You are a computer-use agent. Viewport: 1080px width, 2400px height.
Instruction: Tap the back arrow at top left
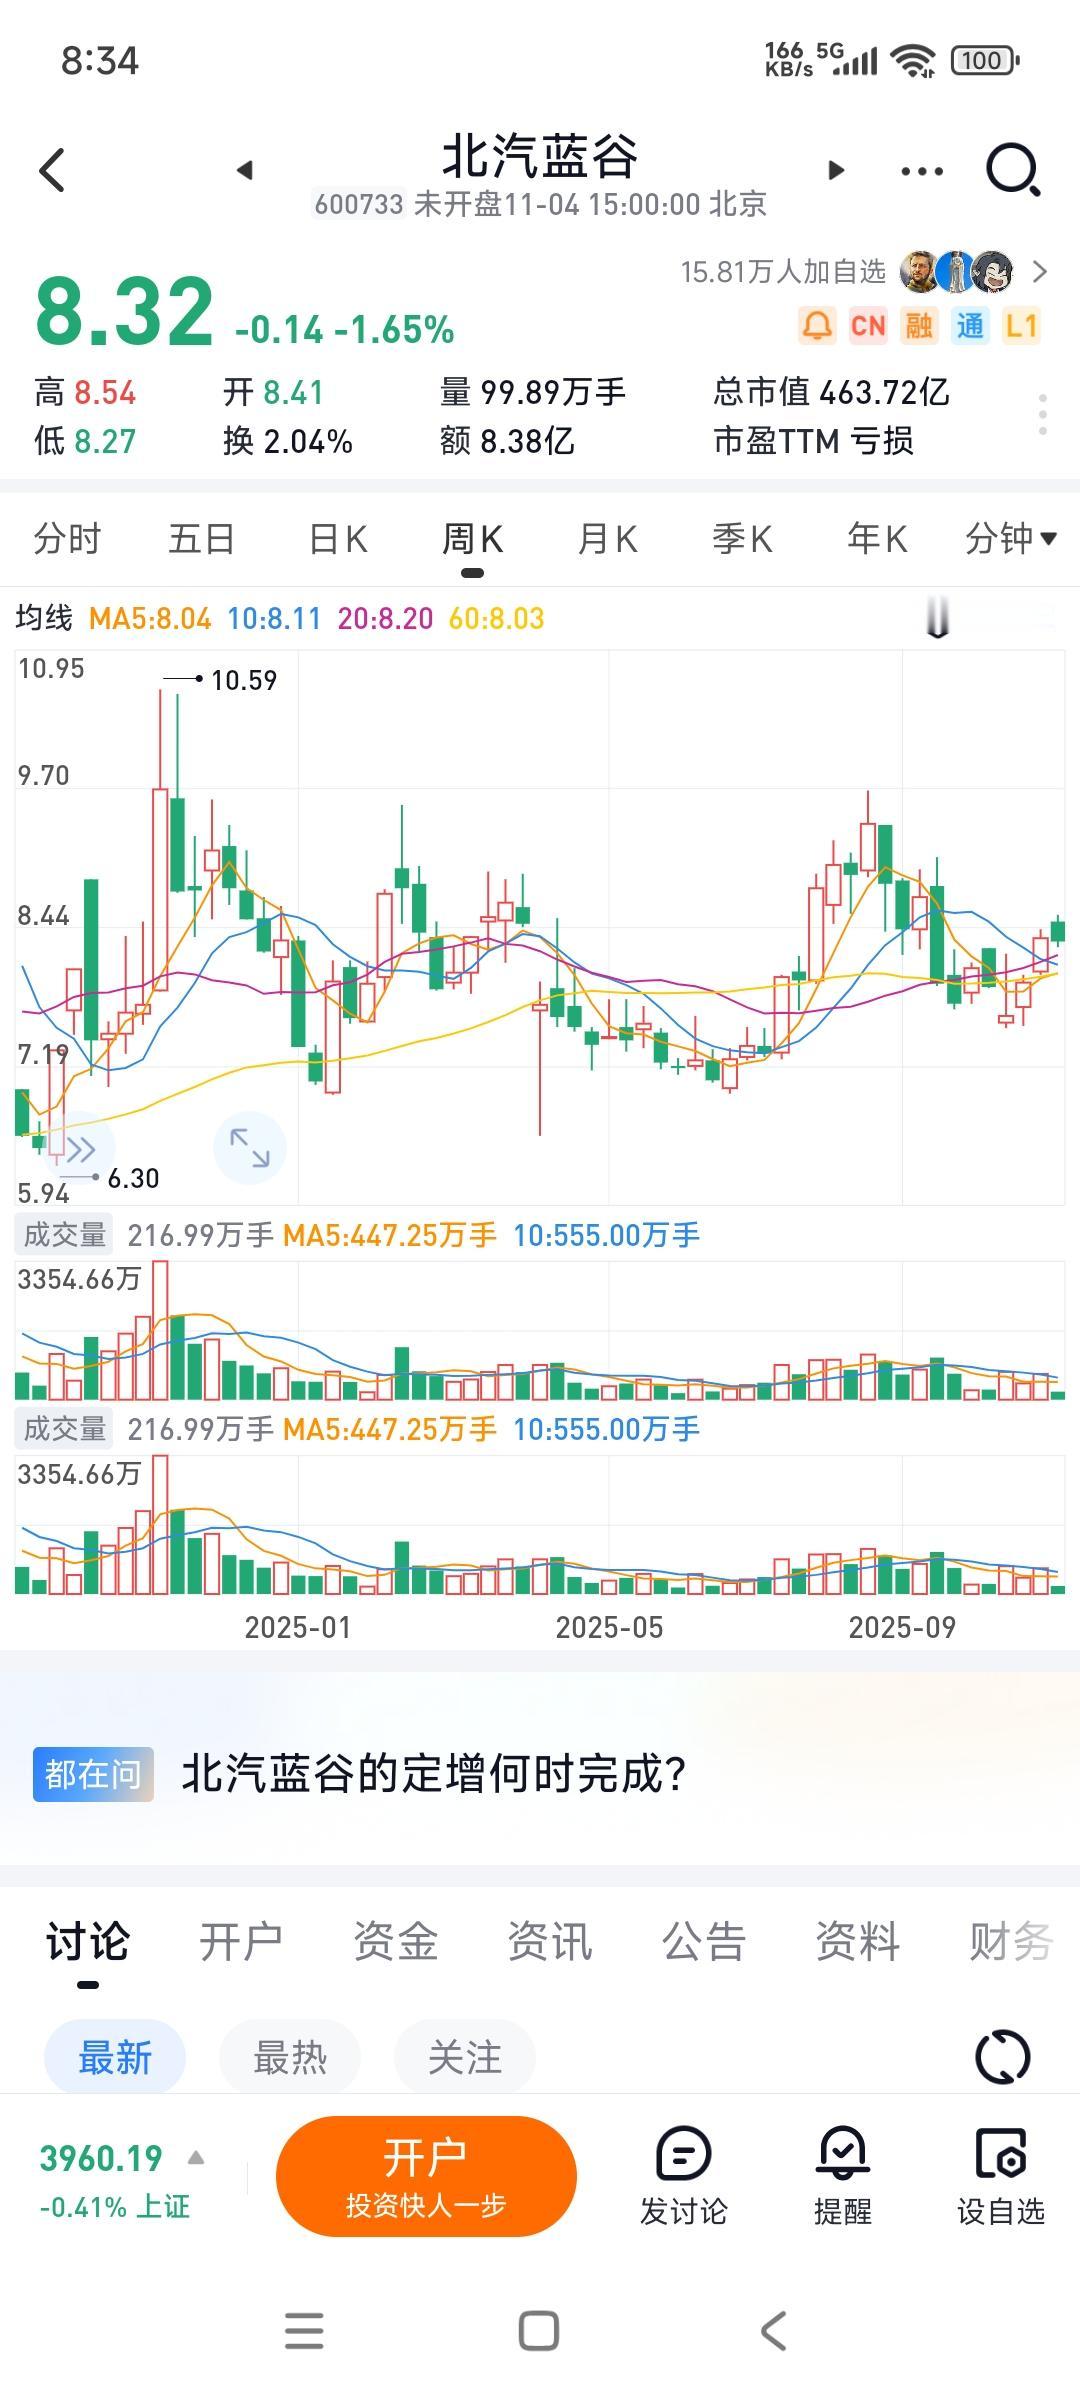[x=52, y=170]
